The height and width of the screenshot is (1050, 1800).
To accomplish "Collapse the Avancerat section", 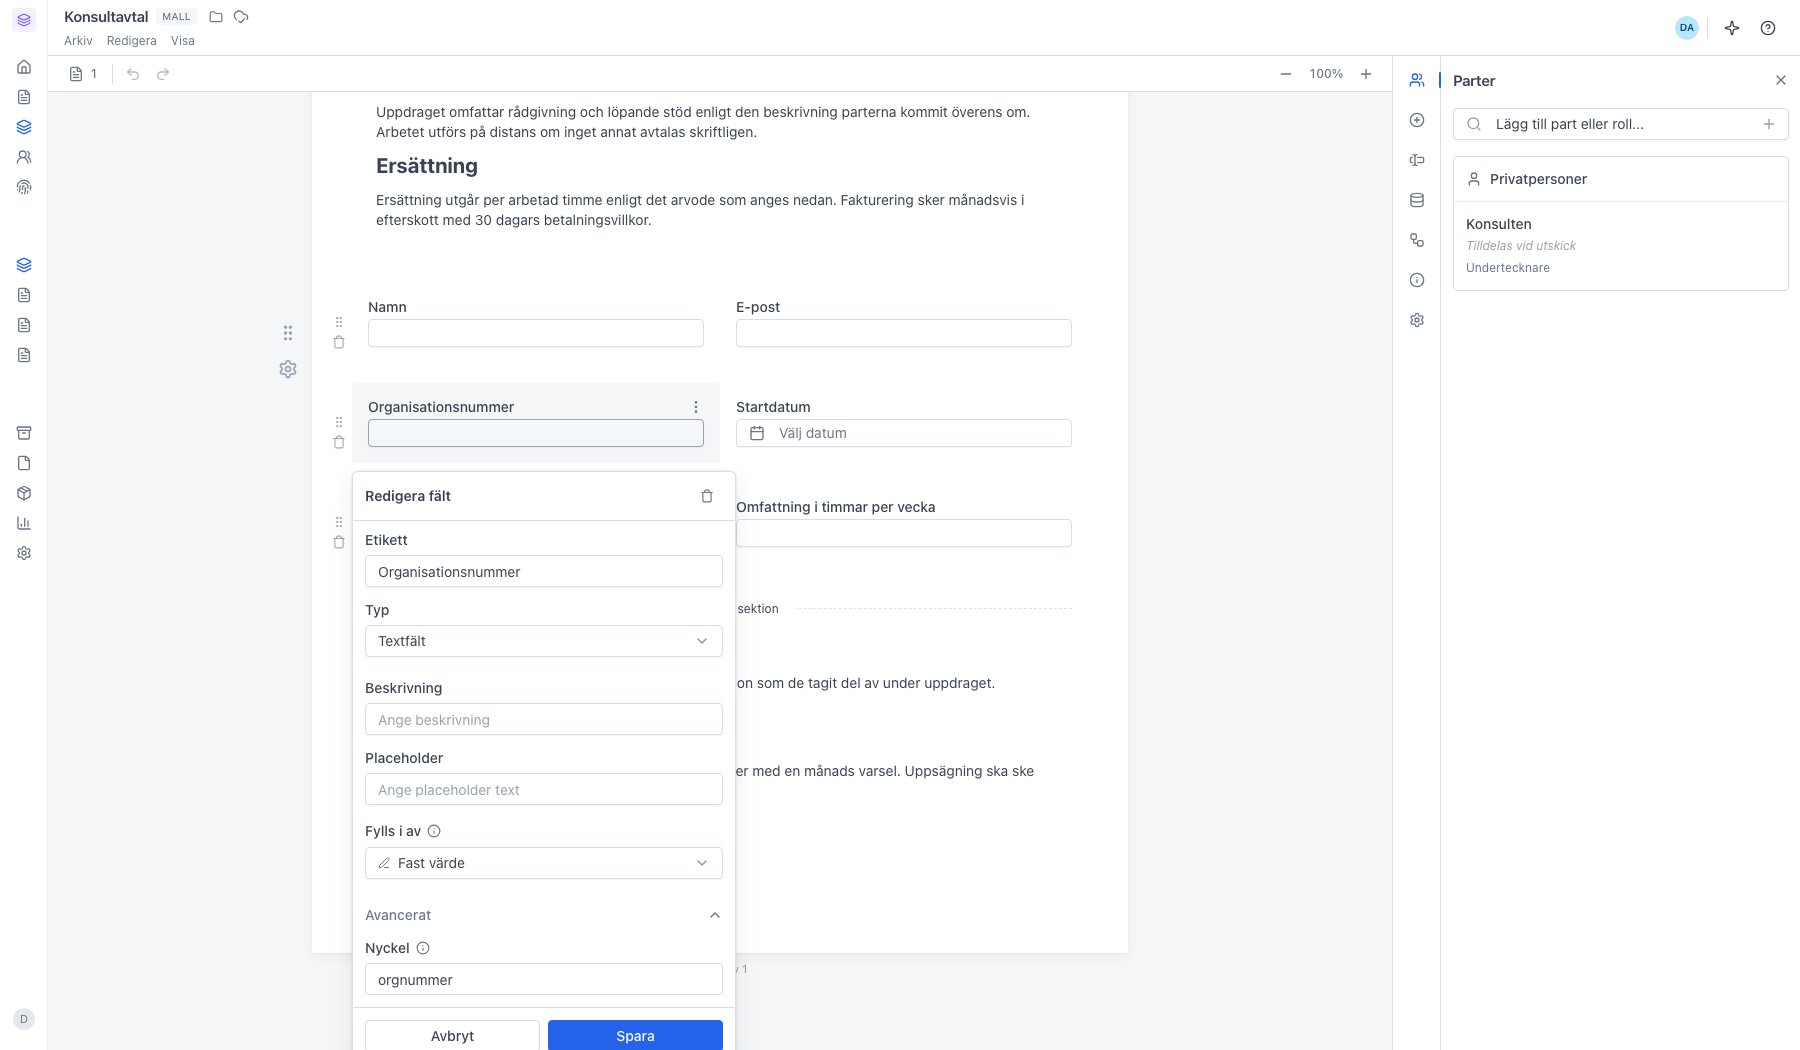I will (x=544, y=915).
